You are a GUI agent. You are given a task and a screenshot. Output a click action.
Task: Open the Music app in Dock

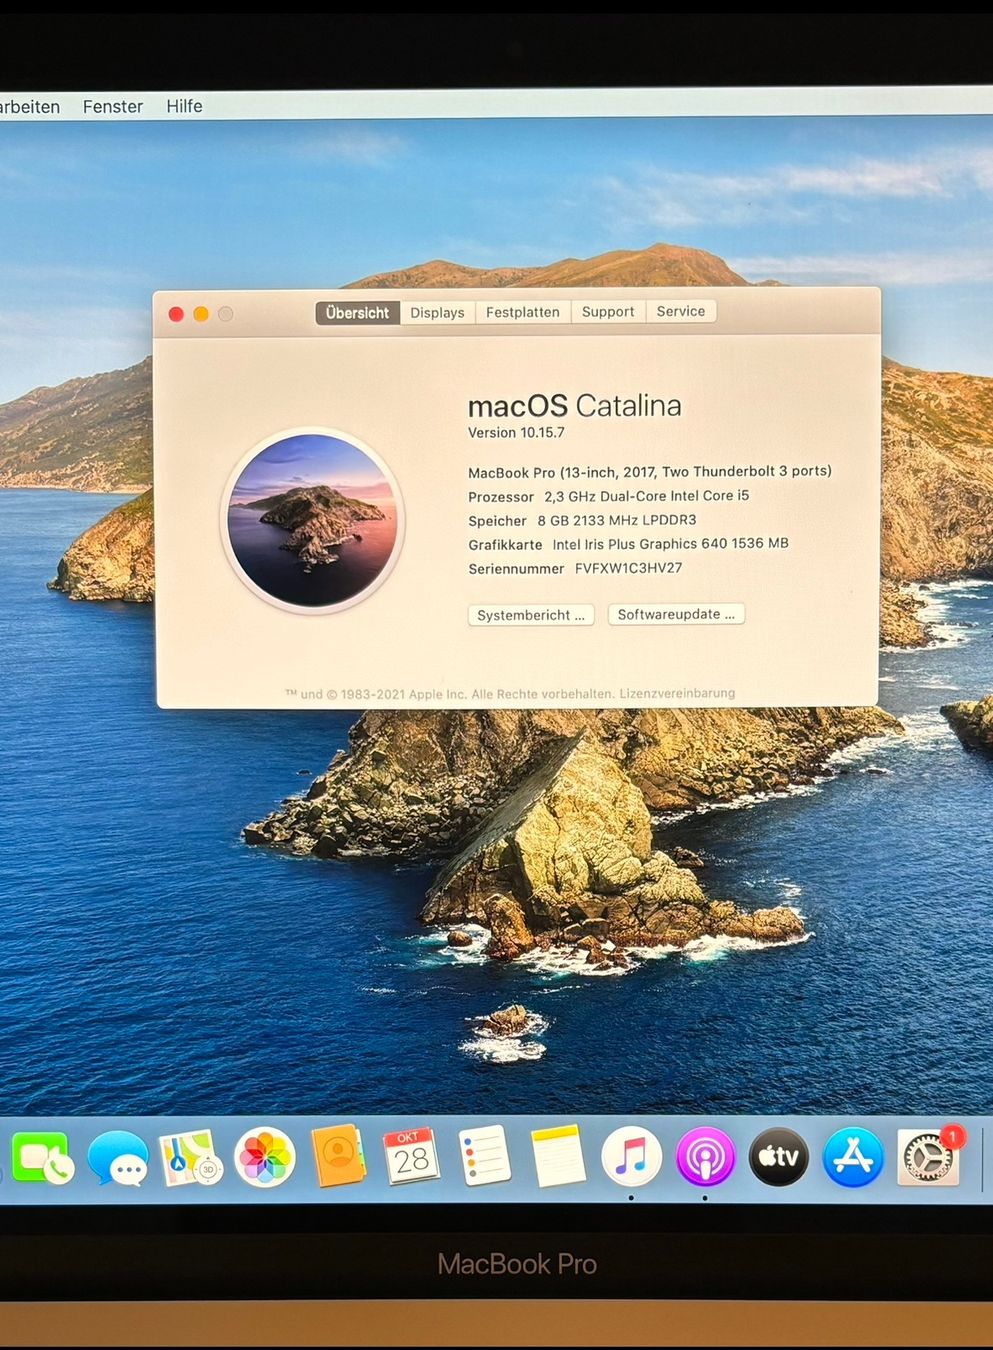click(x=631, y=1157)
